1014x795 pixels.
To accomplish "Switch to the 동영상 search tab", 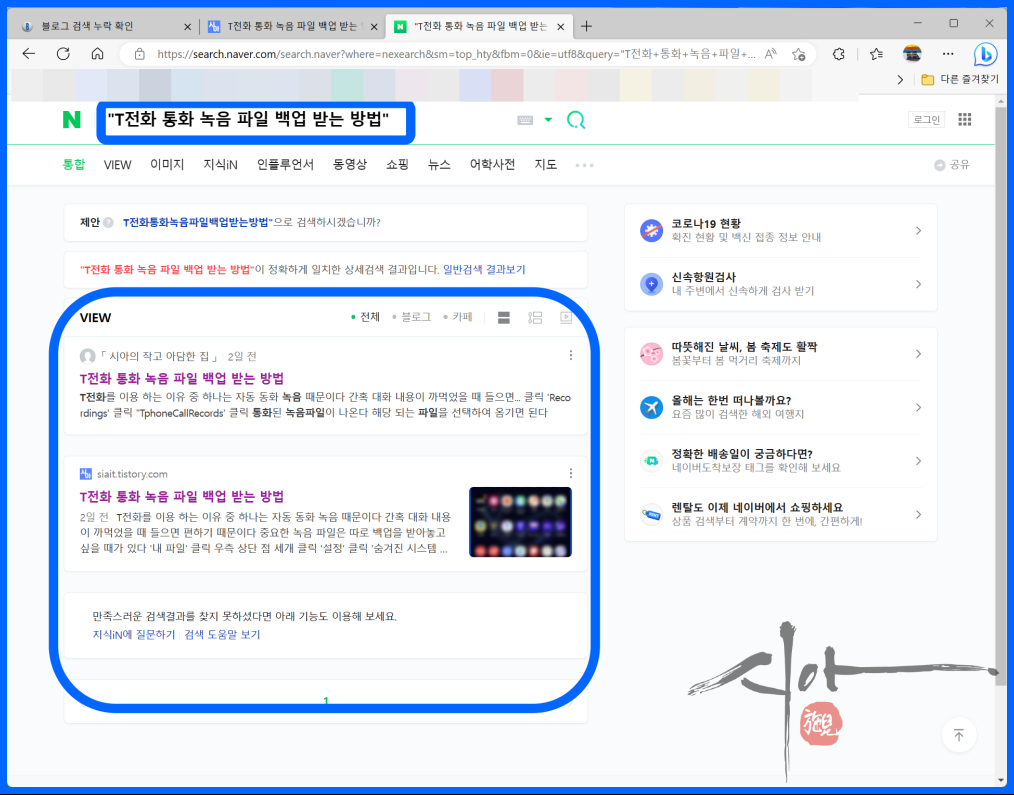I will point(350,165).
